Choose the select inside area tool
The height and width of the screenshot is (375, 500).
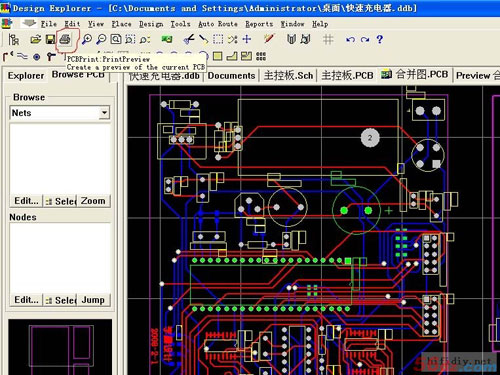coord(218,39)
